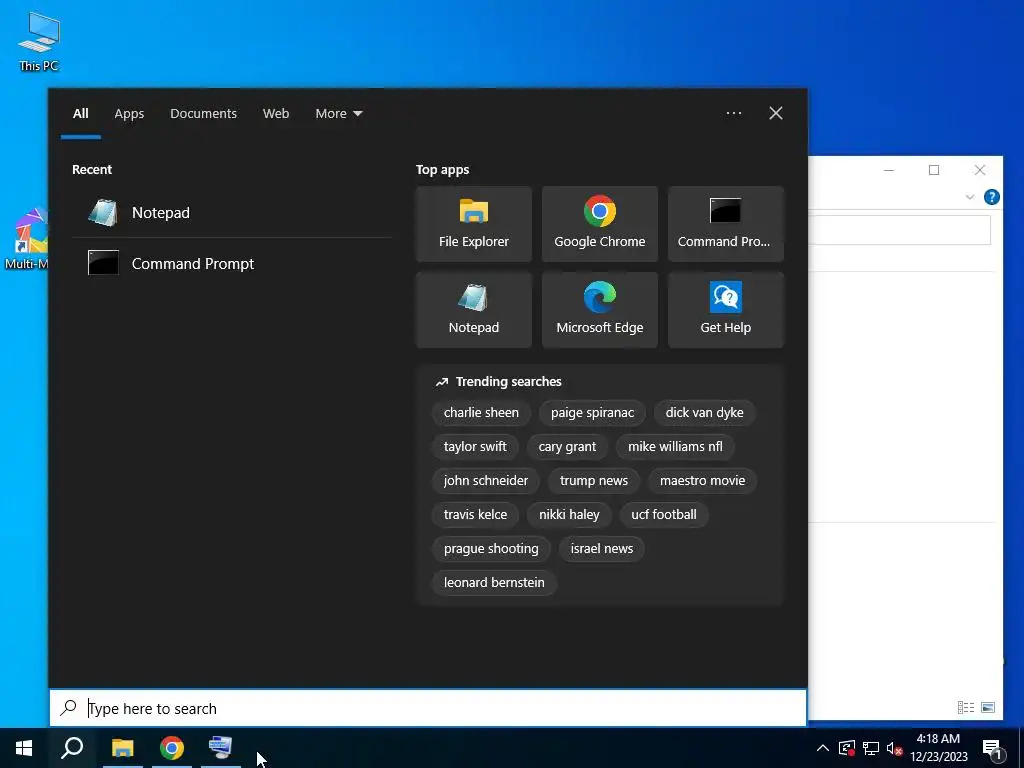
Task: Click the network tray icon
Action: pyautogui.click(x=871, y=748)
